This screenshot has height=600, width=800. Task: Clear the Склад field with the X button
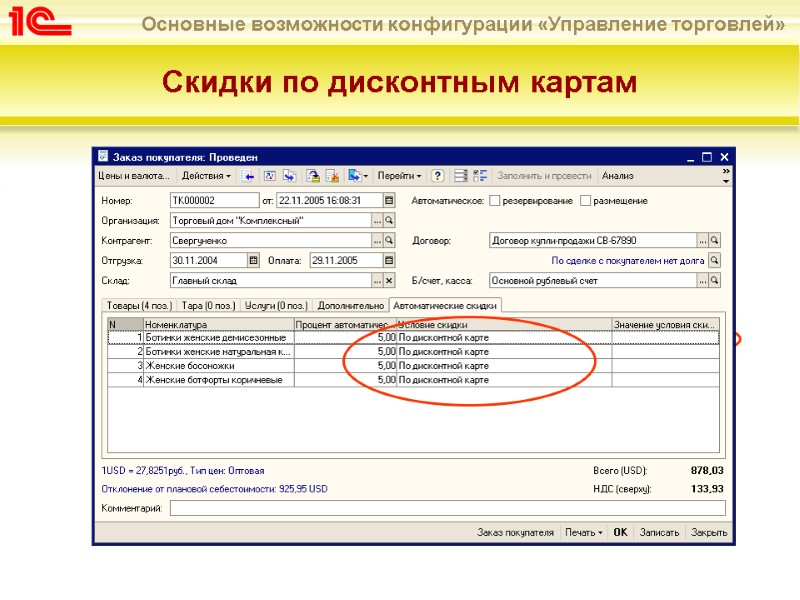[x=389, y=280]
